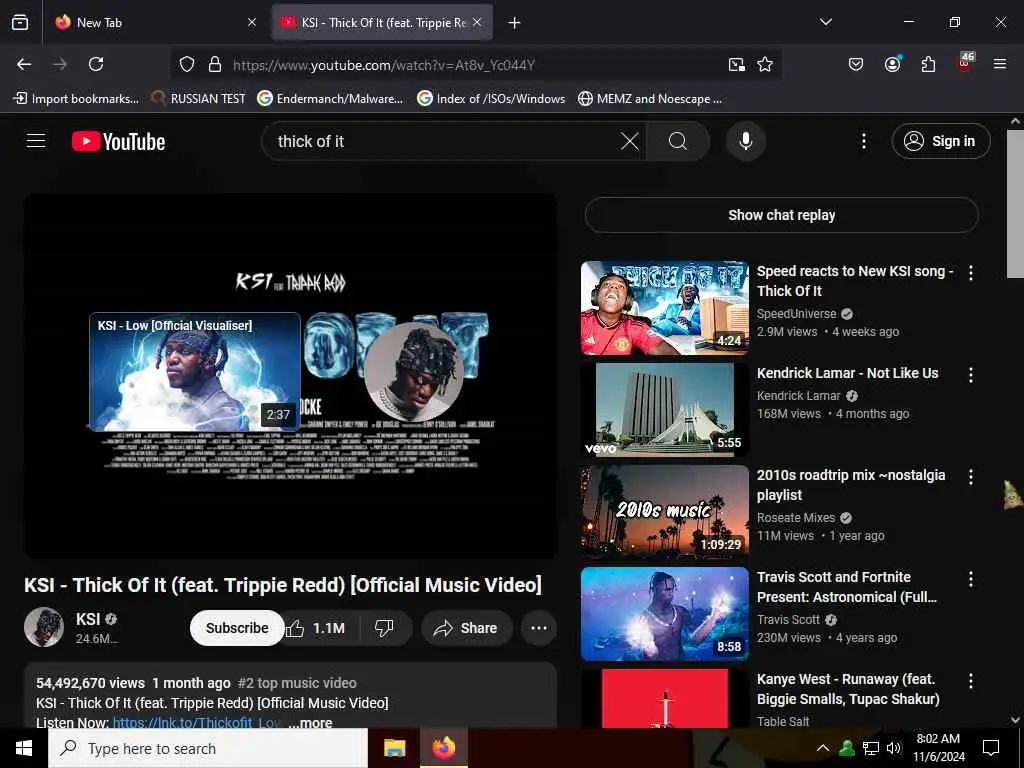
Task: Open Travis Scott Astronomical thumbnail
Action: (665, 613)
